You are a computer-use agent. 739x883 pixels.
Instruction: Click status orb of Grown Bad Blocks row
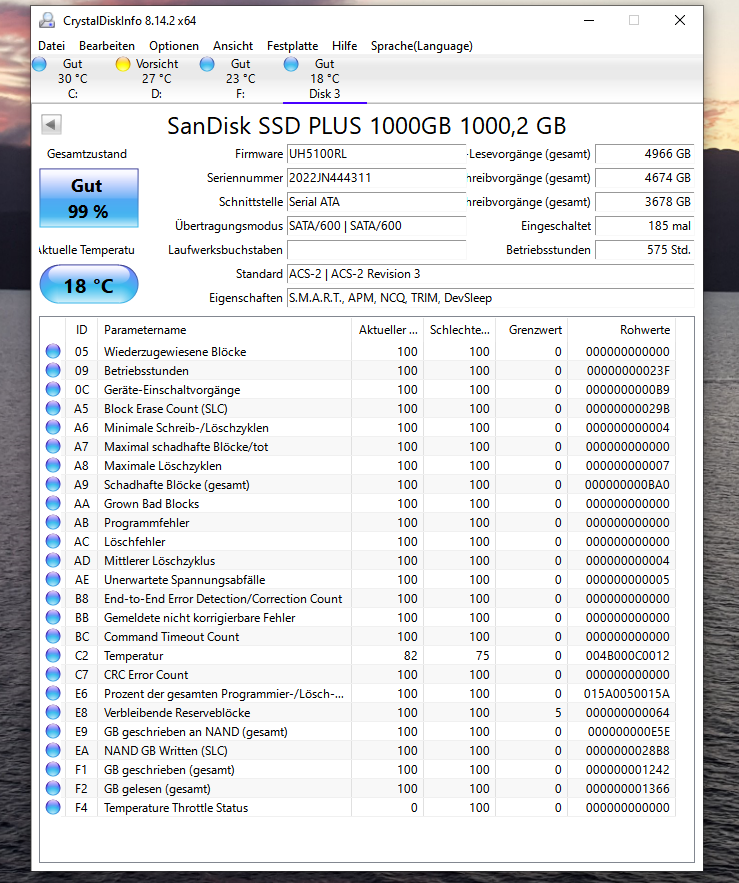[x=53, y=503]
